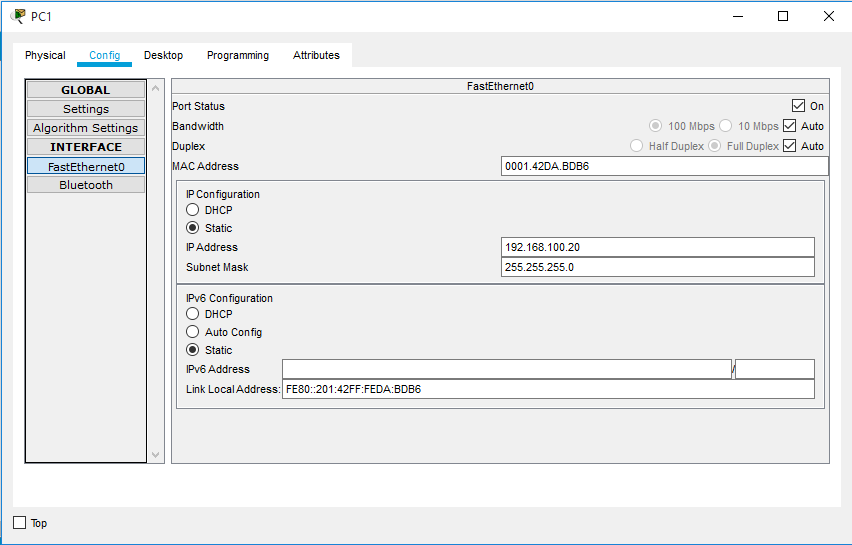This screenshot has height=545, width=852.
Task: Click the MAC Address field
Action: click(664, 166)
